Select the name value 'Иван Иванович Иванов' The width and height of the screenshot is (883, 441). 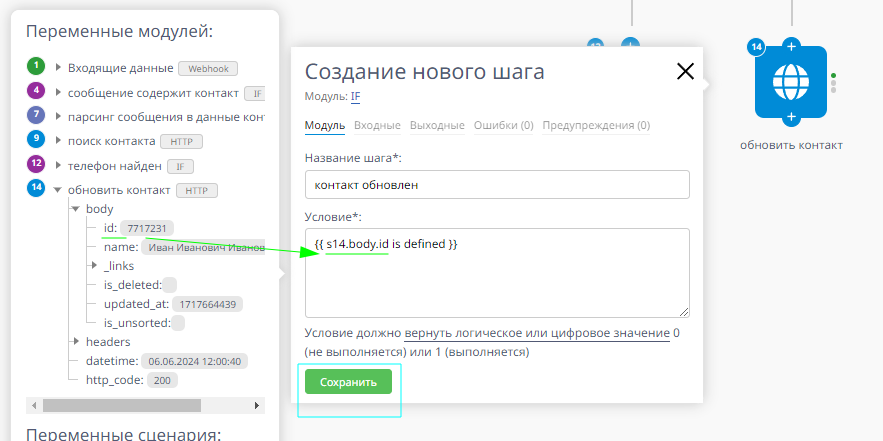[x=203, y=247]
